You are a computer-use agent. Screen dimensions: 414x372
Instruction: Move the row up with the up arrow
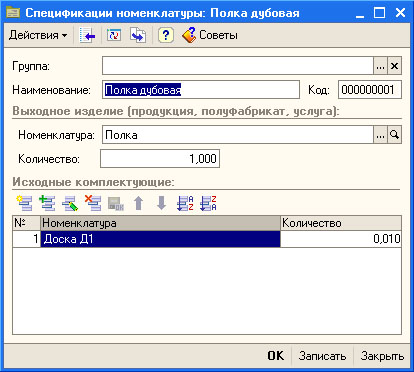tap(139, 203)
